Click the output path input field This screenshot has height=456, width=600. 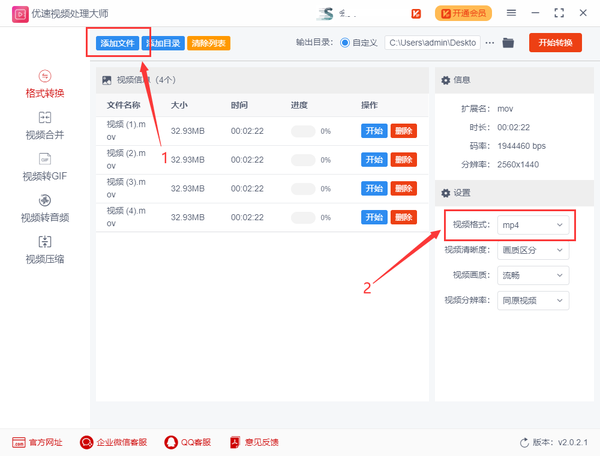point(432,43)
